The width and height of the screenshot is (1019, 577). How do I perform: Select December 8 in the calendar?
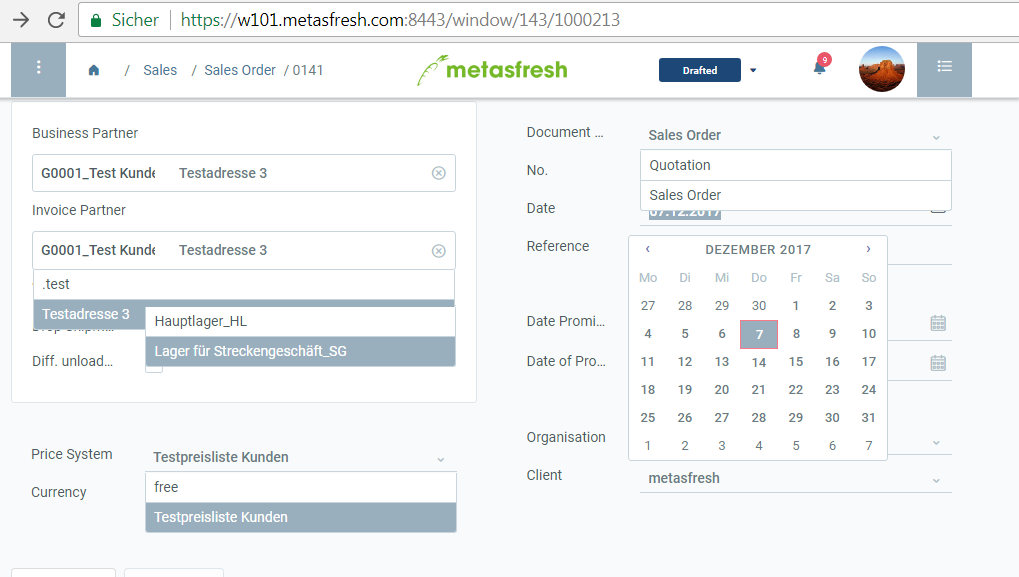click(x=796, y=334)
